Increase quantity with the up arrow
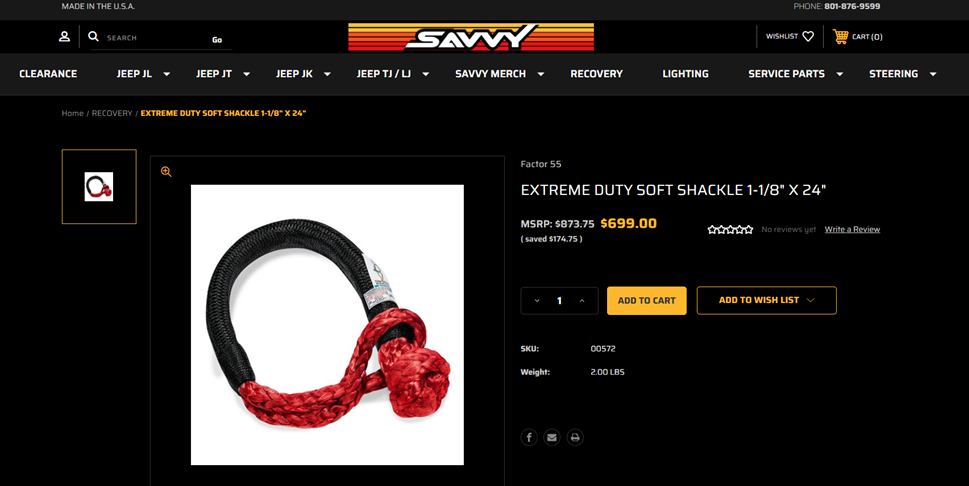The height and width of the screenshot is (486, 969). click(x=582, y=301)
